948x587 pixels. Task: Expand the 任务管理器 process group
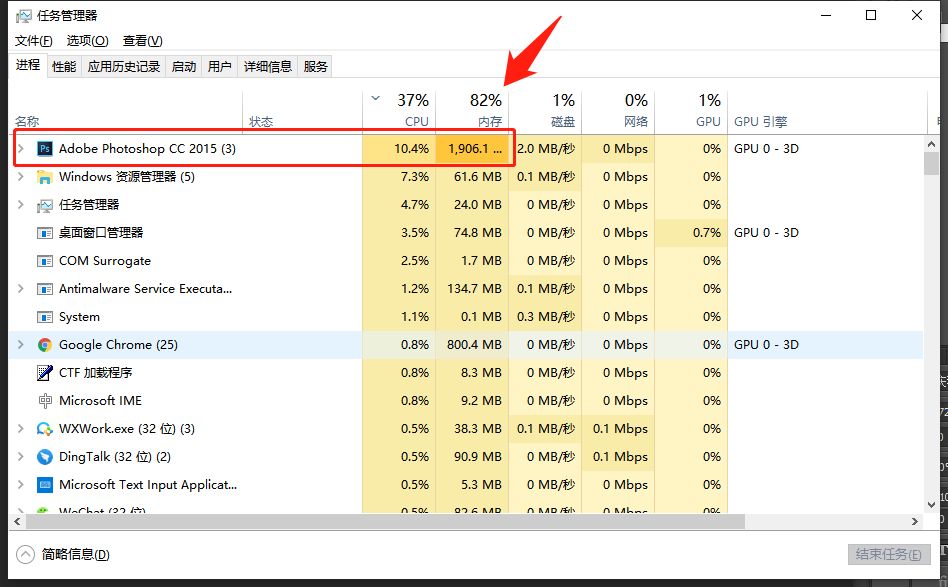click(x=21, y=204)
